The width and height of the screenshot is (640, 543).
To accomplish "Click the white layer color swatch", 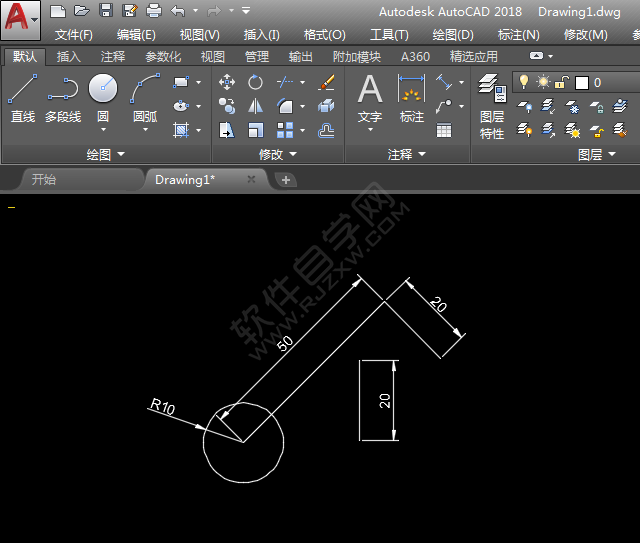I will [581, 82].
